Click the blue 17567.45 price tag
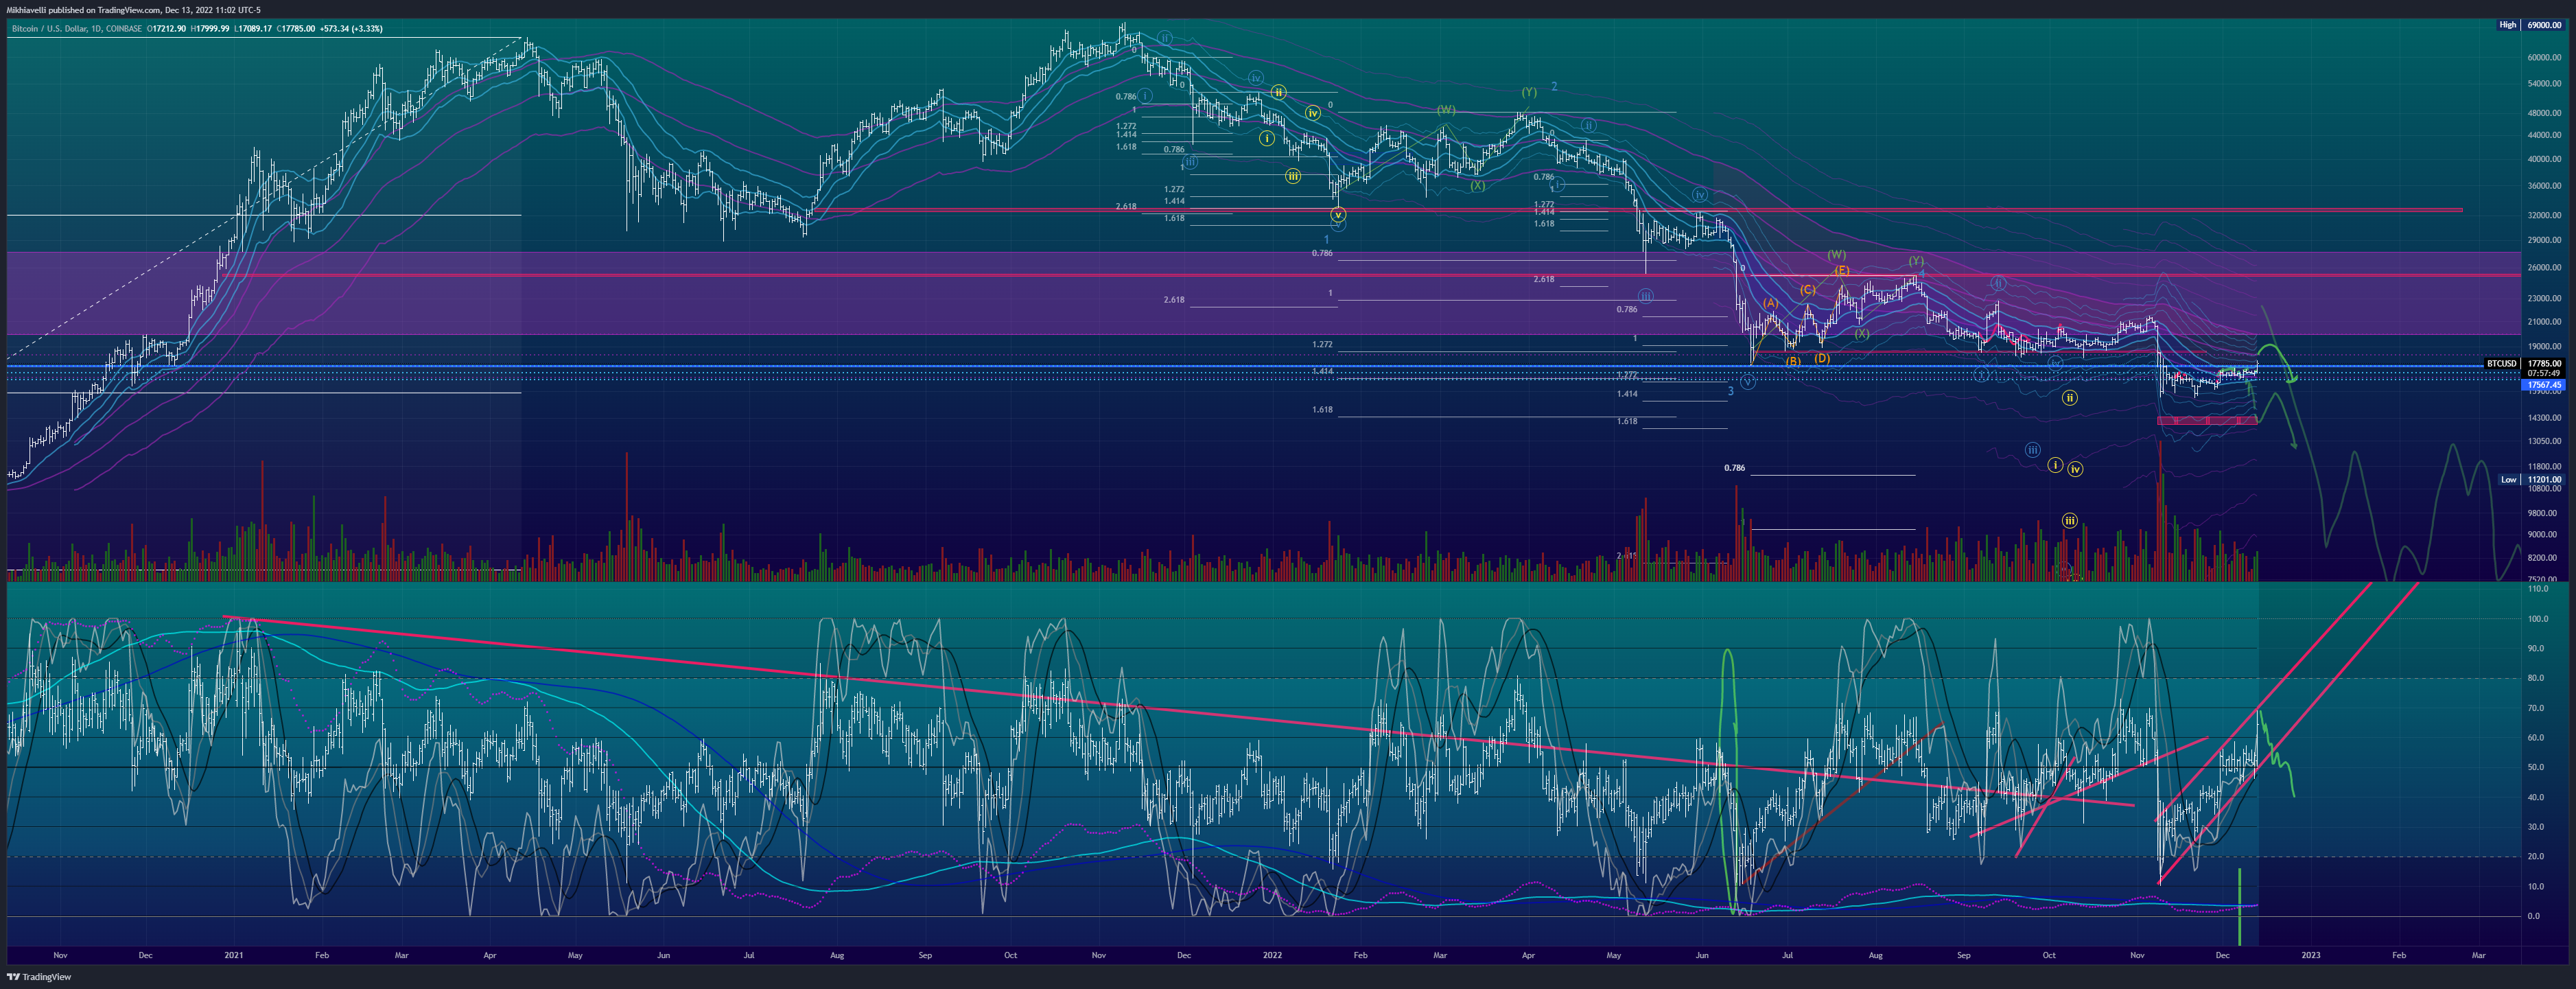Screen dimensions: 2576x989 (2544, 385)
